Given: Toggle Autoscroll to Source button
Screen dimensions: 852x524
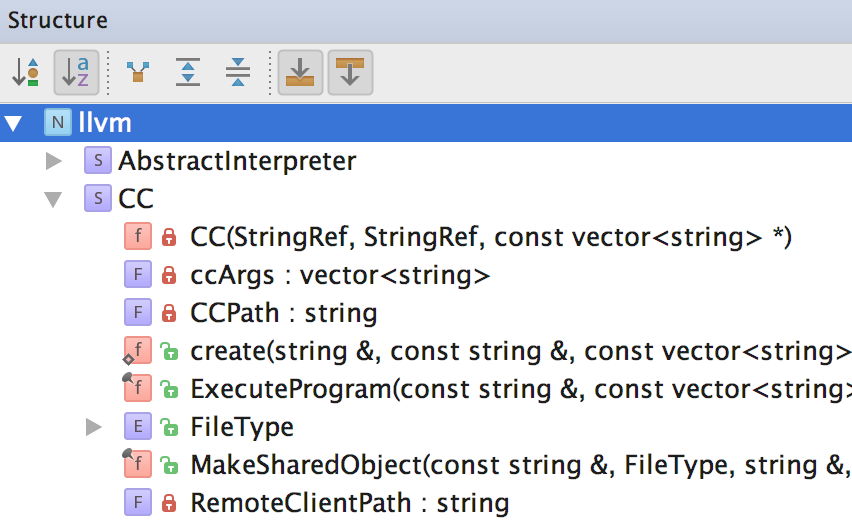Looking at the screenshot, I should click(300, 72).
